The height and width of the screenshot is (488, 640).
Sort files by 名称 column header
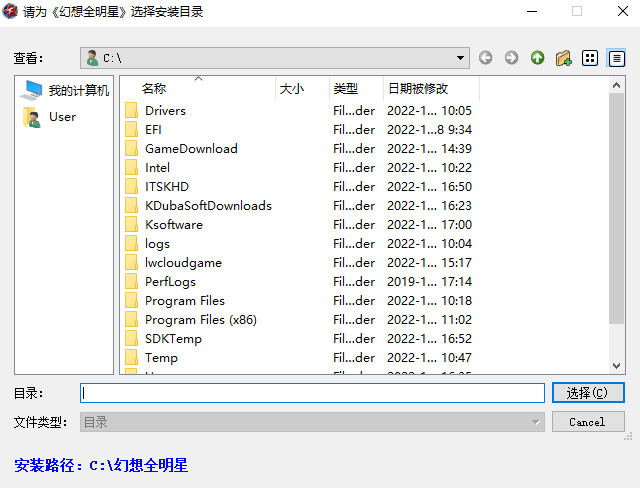click(154, 89)
